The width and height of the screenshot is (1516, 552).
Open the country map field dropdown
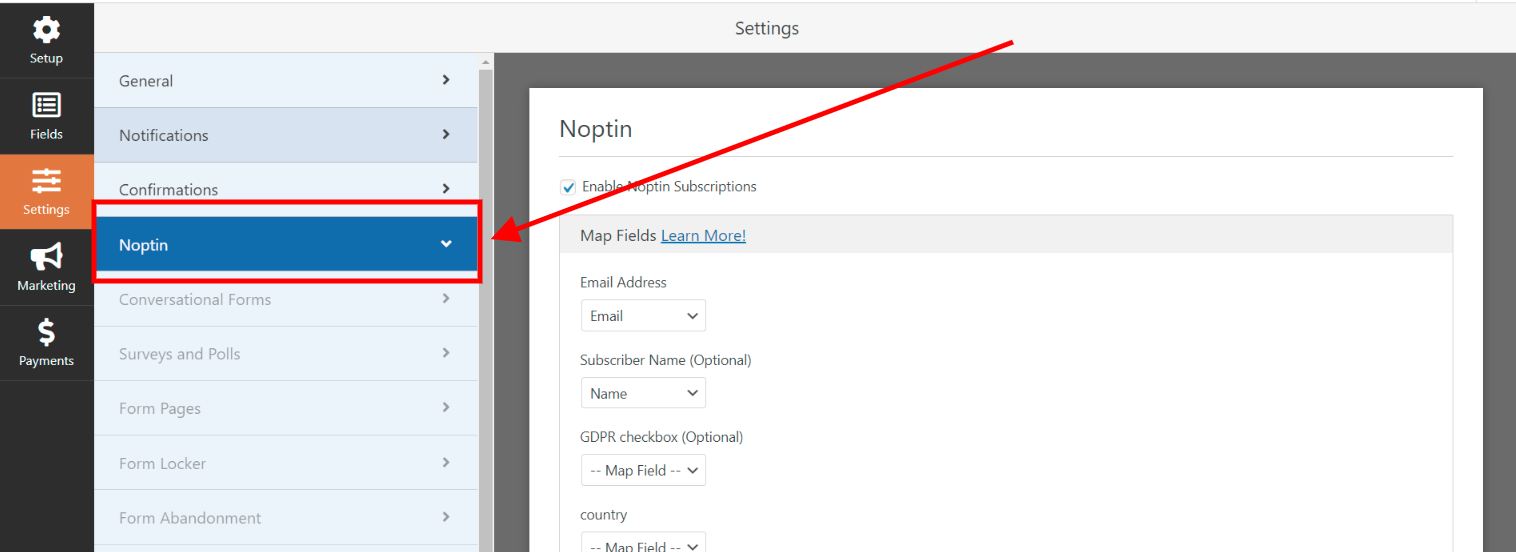643,543
